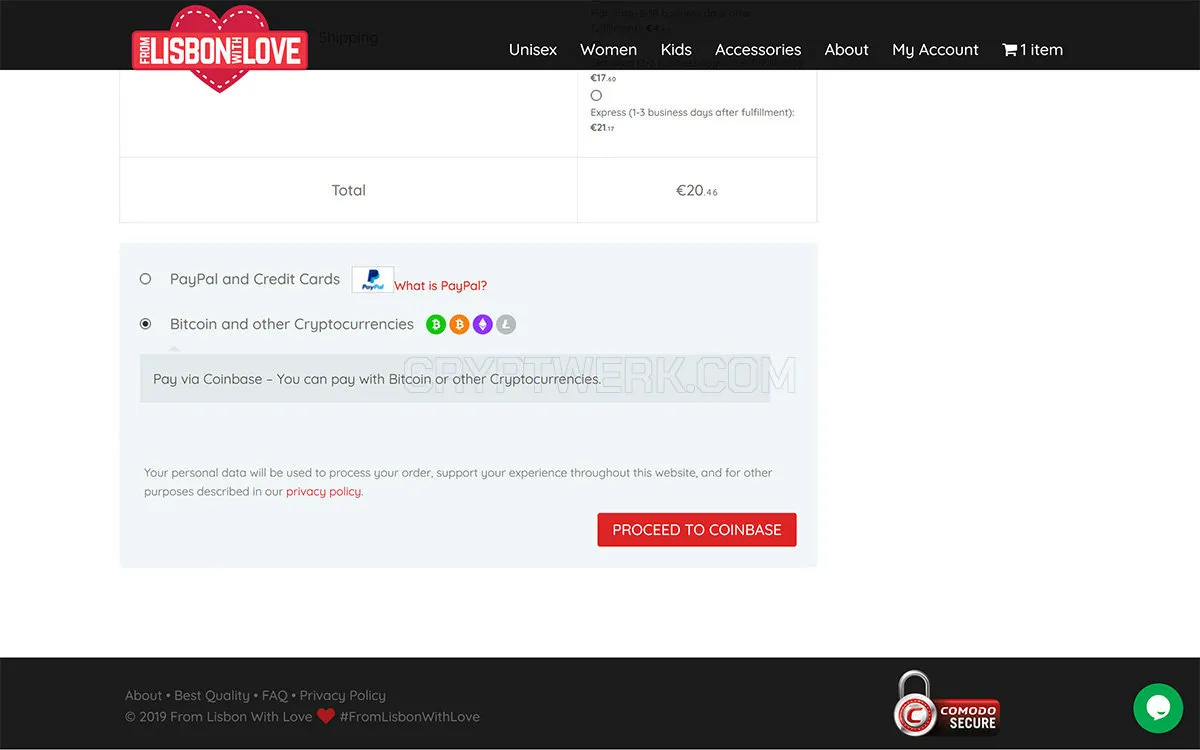Viewport: 1200px width, 750px height.
Task: Open the Best Quality footer link
Action: pos(212,695)
